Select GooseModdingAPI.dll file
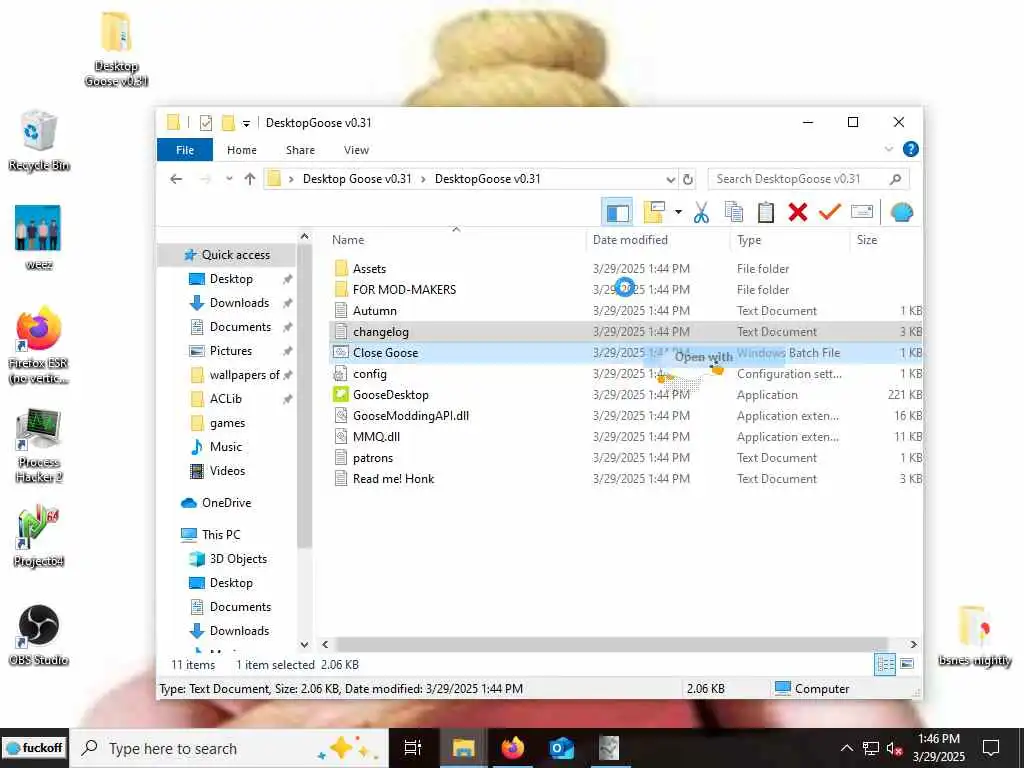Viewport: 1024px width, 768px height. tap(626, 415)
